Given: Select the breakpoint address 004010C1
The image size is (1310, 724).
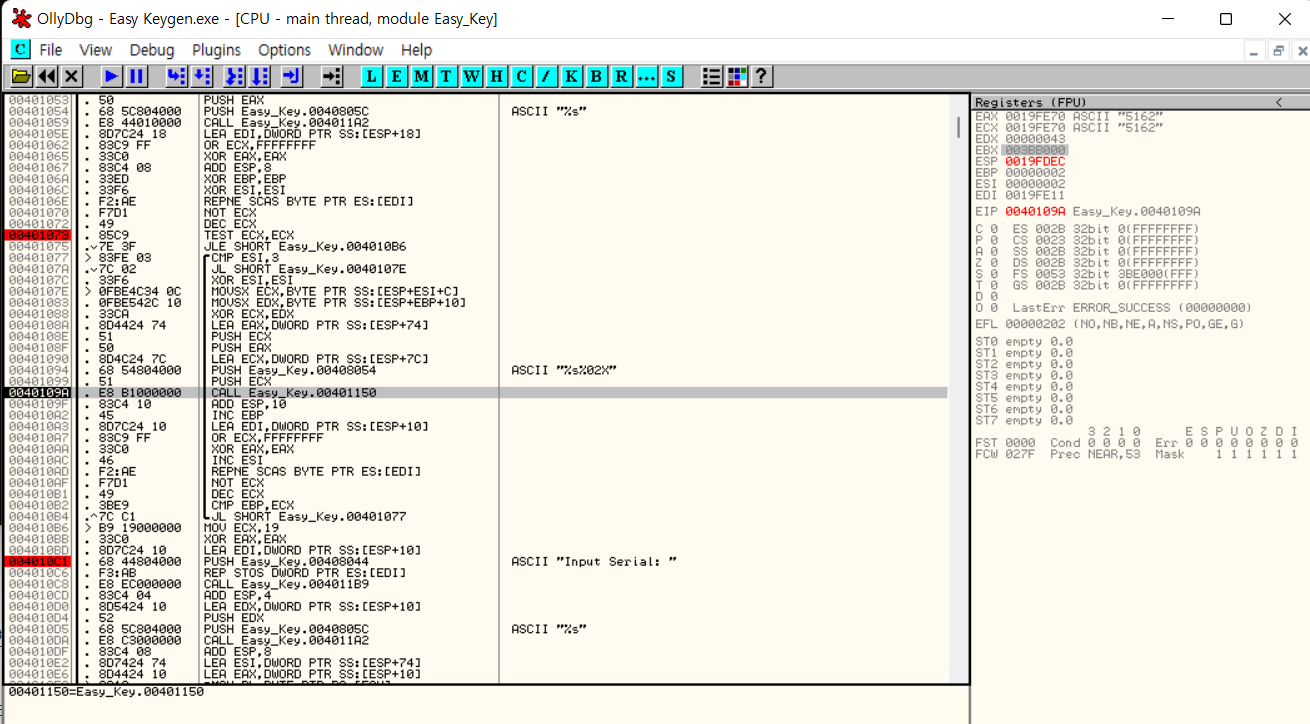Looking at the screenshot, I should click(39, 561).
